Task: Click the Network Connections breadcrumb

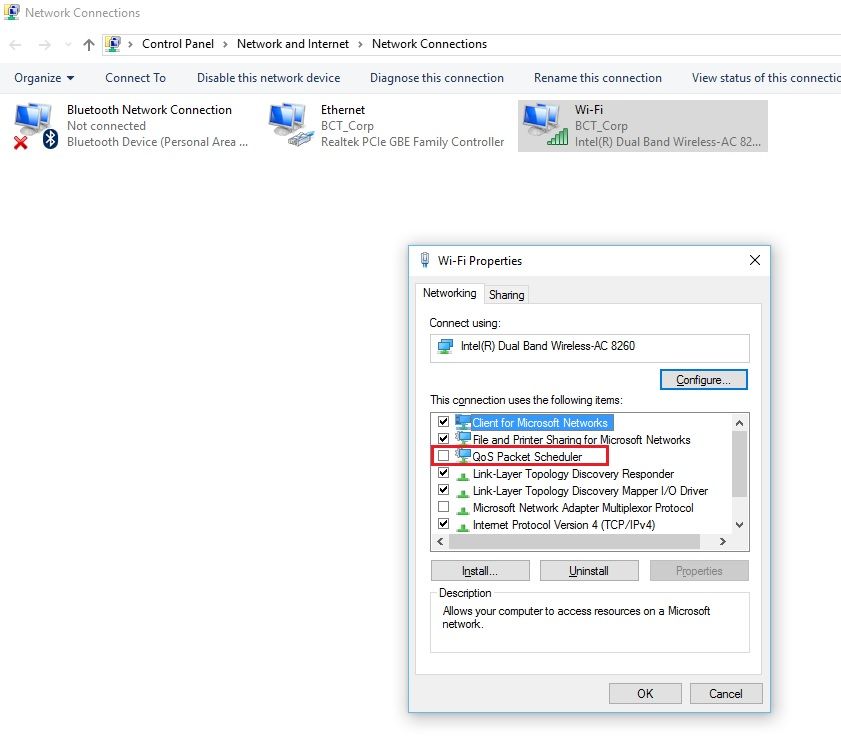Action: tap(430, 44)
